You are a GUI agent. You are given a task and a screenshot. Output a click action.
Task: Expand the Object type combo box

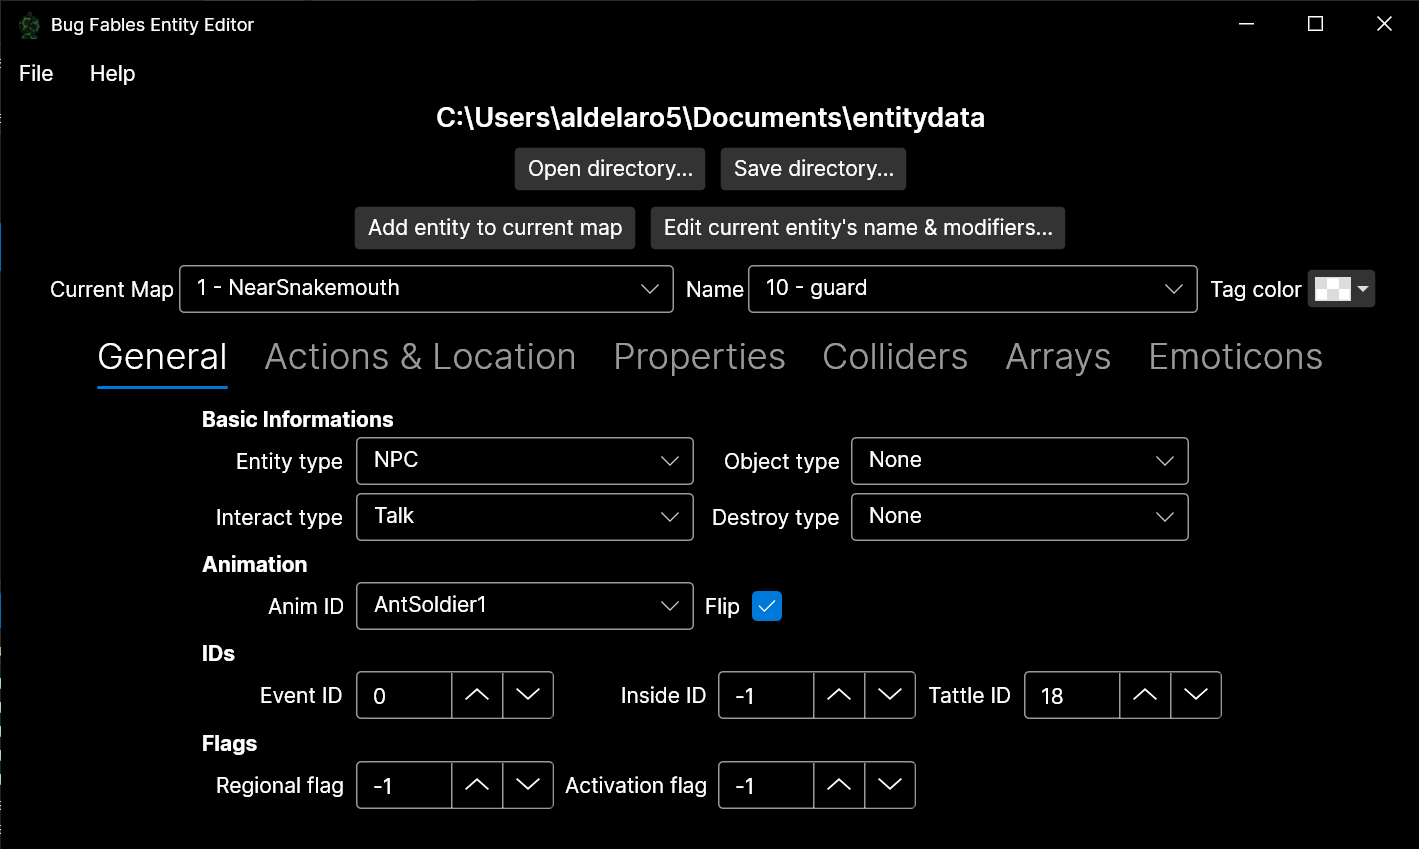(x=1020, y=461)
